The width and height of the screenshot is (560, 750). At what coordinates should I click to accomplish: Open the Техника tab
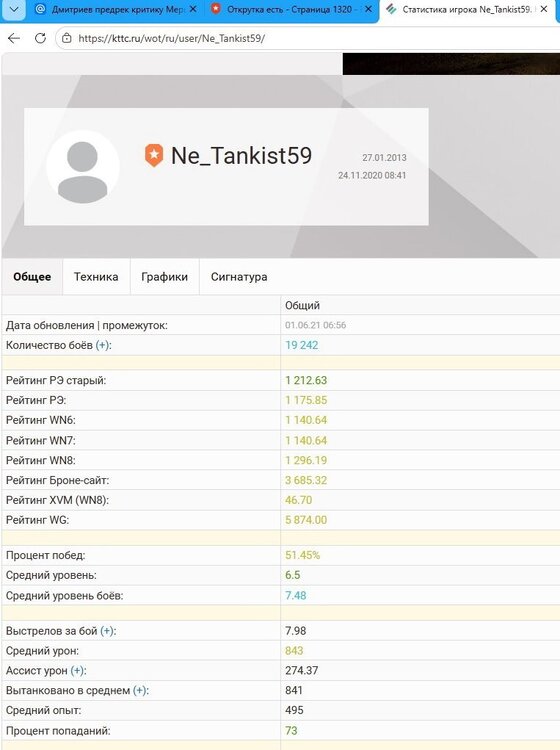point(96,276)
